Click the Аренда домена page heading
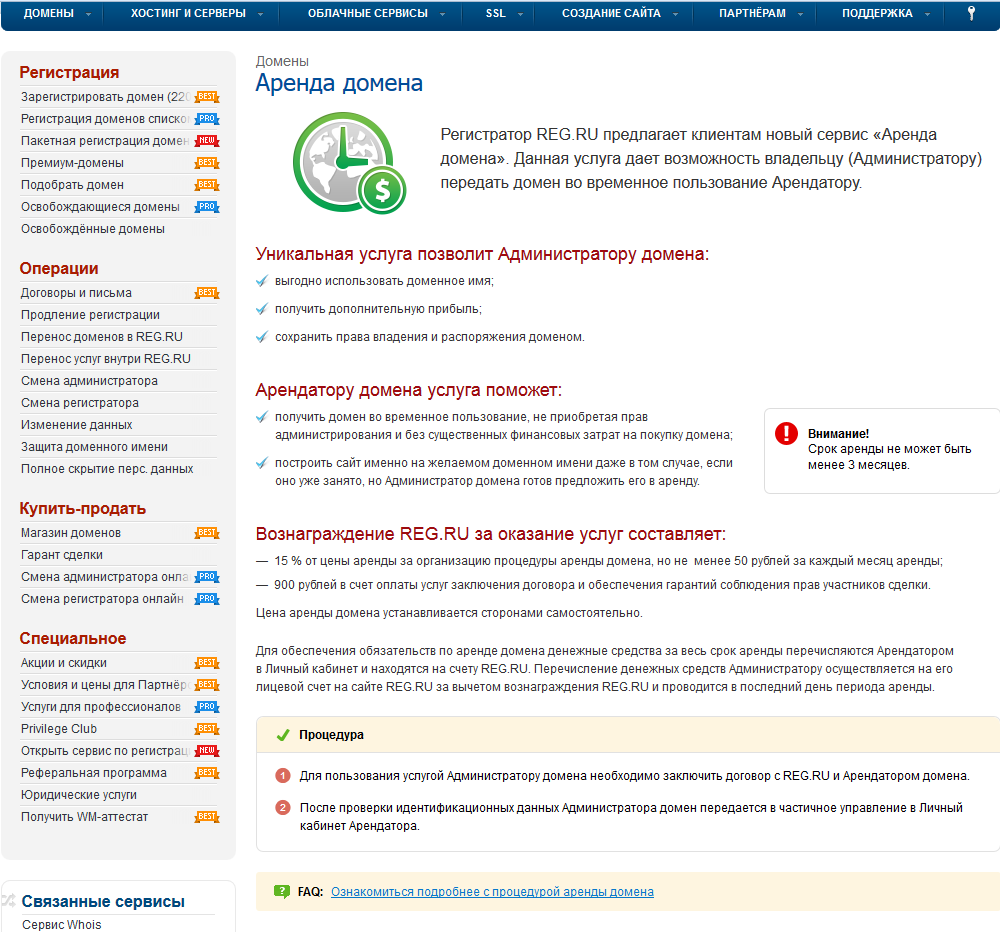1000x932 pixels. pyautogui.click(x=339, y=84)
